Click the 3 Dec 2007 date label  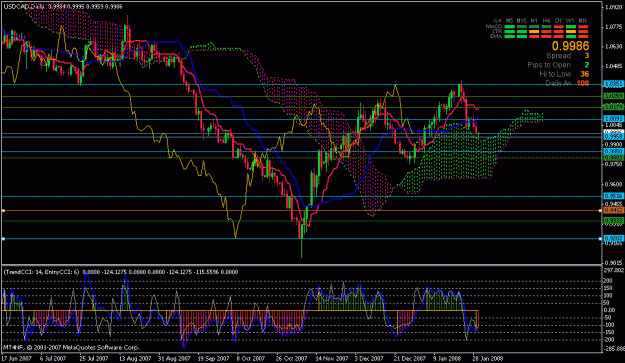point(369,358)
